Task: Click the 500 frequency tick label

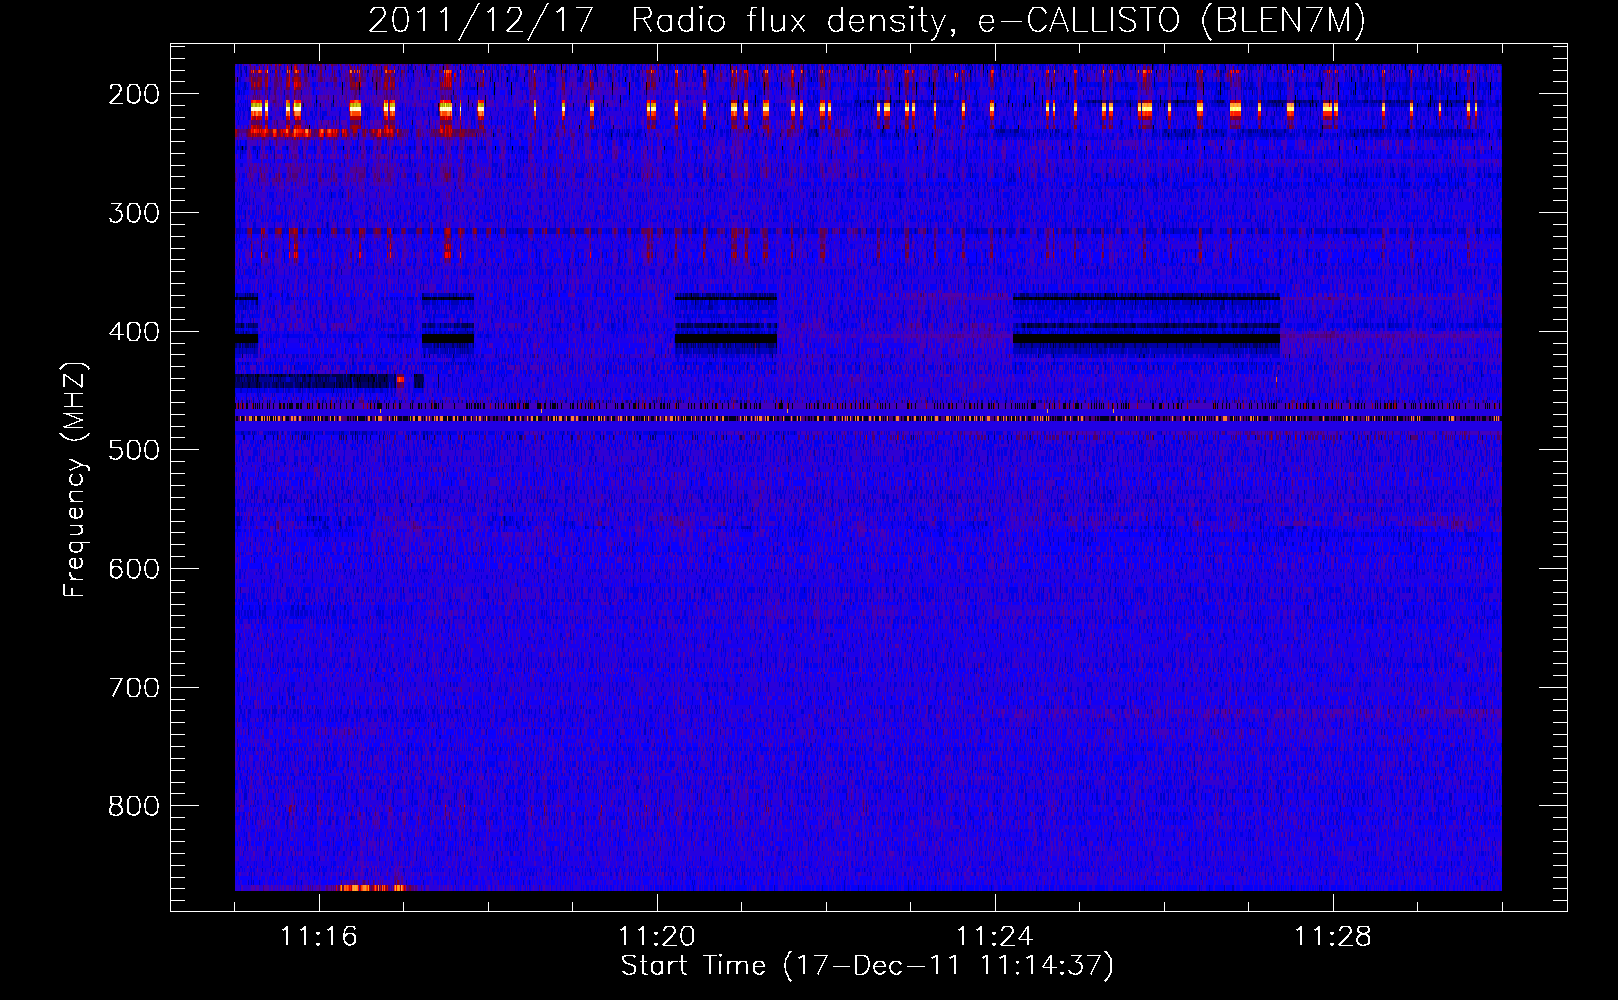Action: (134, 450)
